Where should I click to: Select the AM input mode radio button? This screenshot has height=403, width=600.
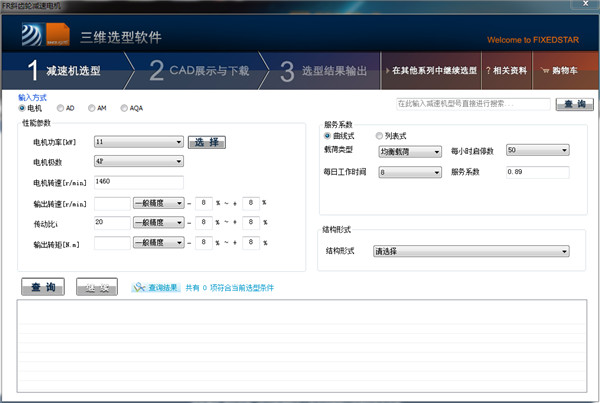(x=91, y=108)
